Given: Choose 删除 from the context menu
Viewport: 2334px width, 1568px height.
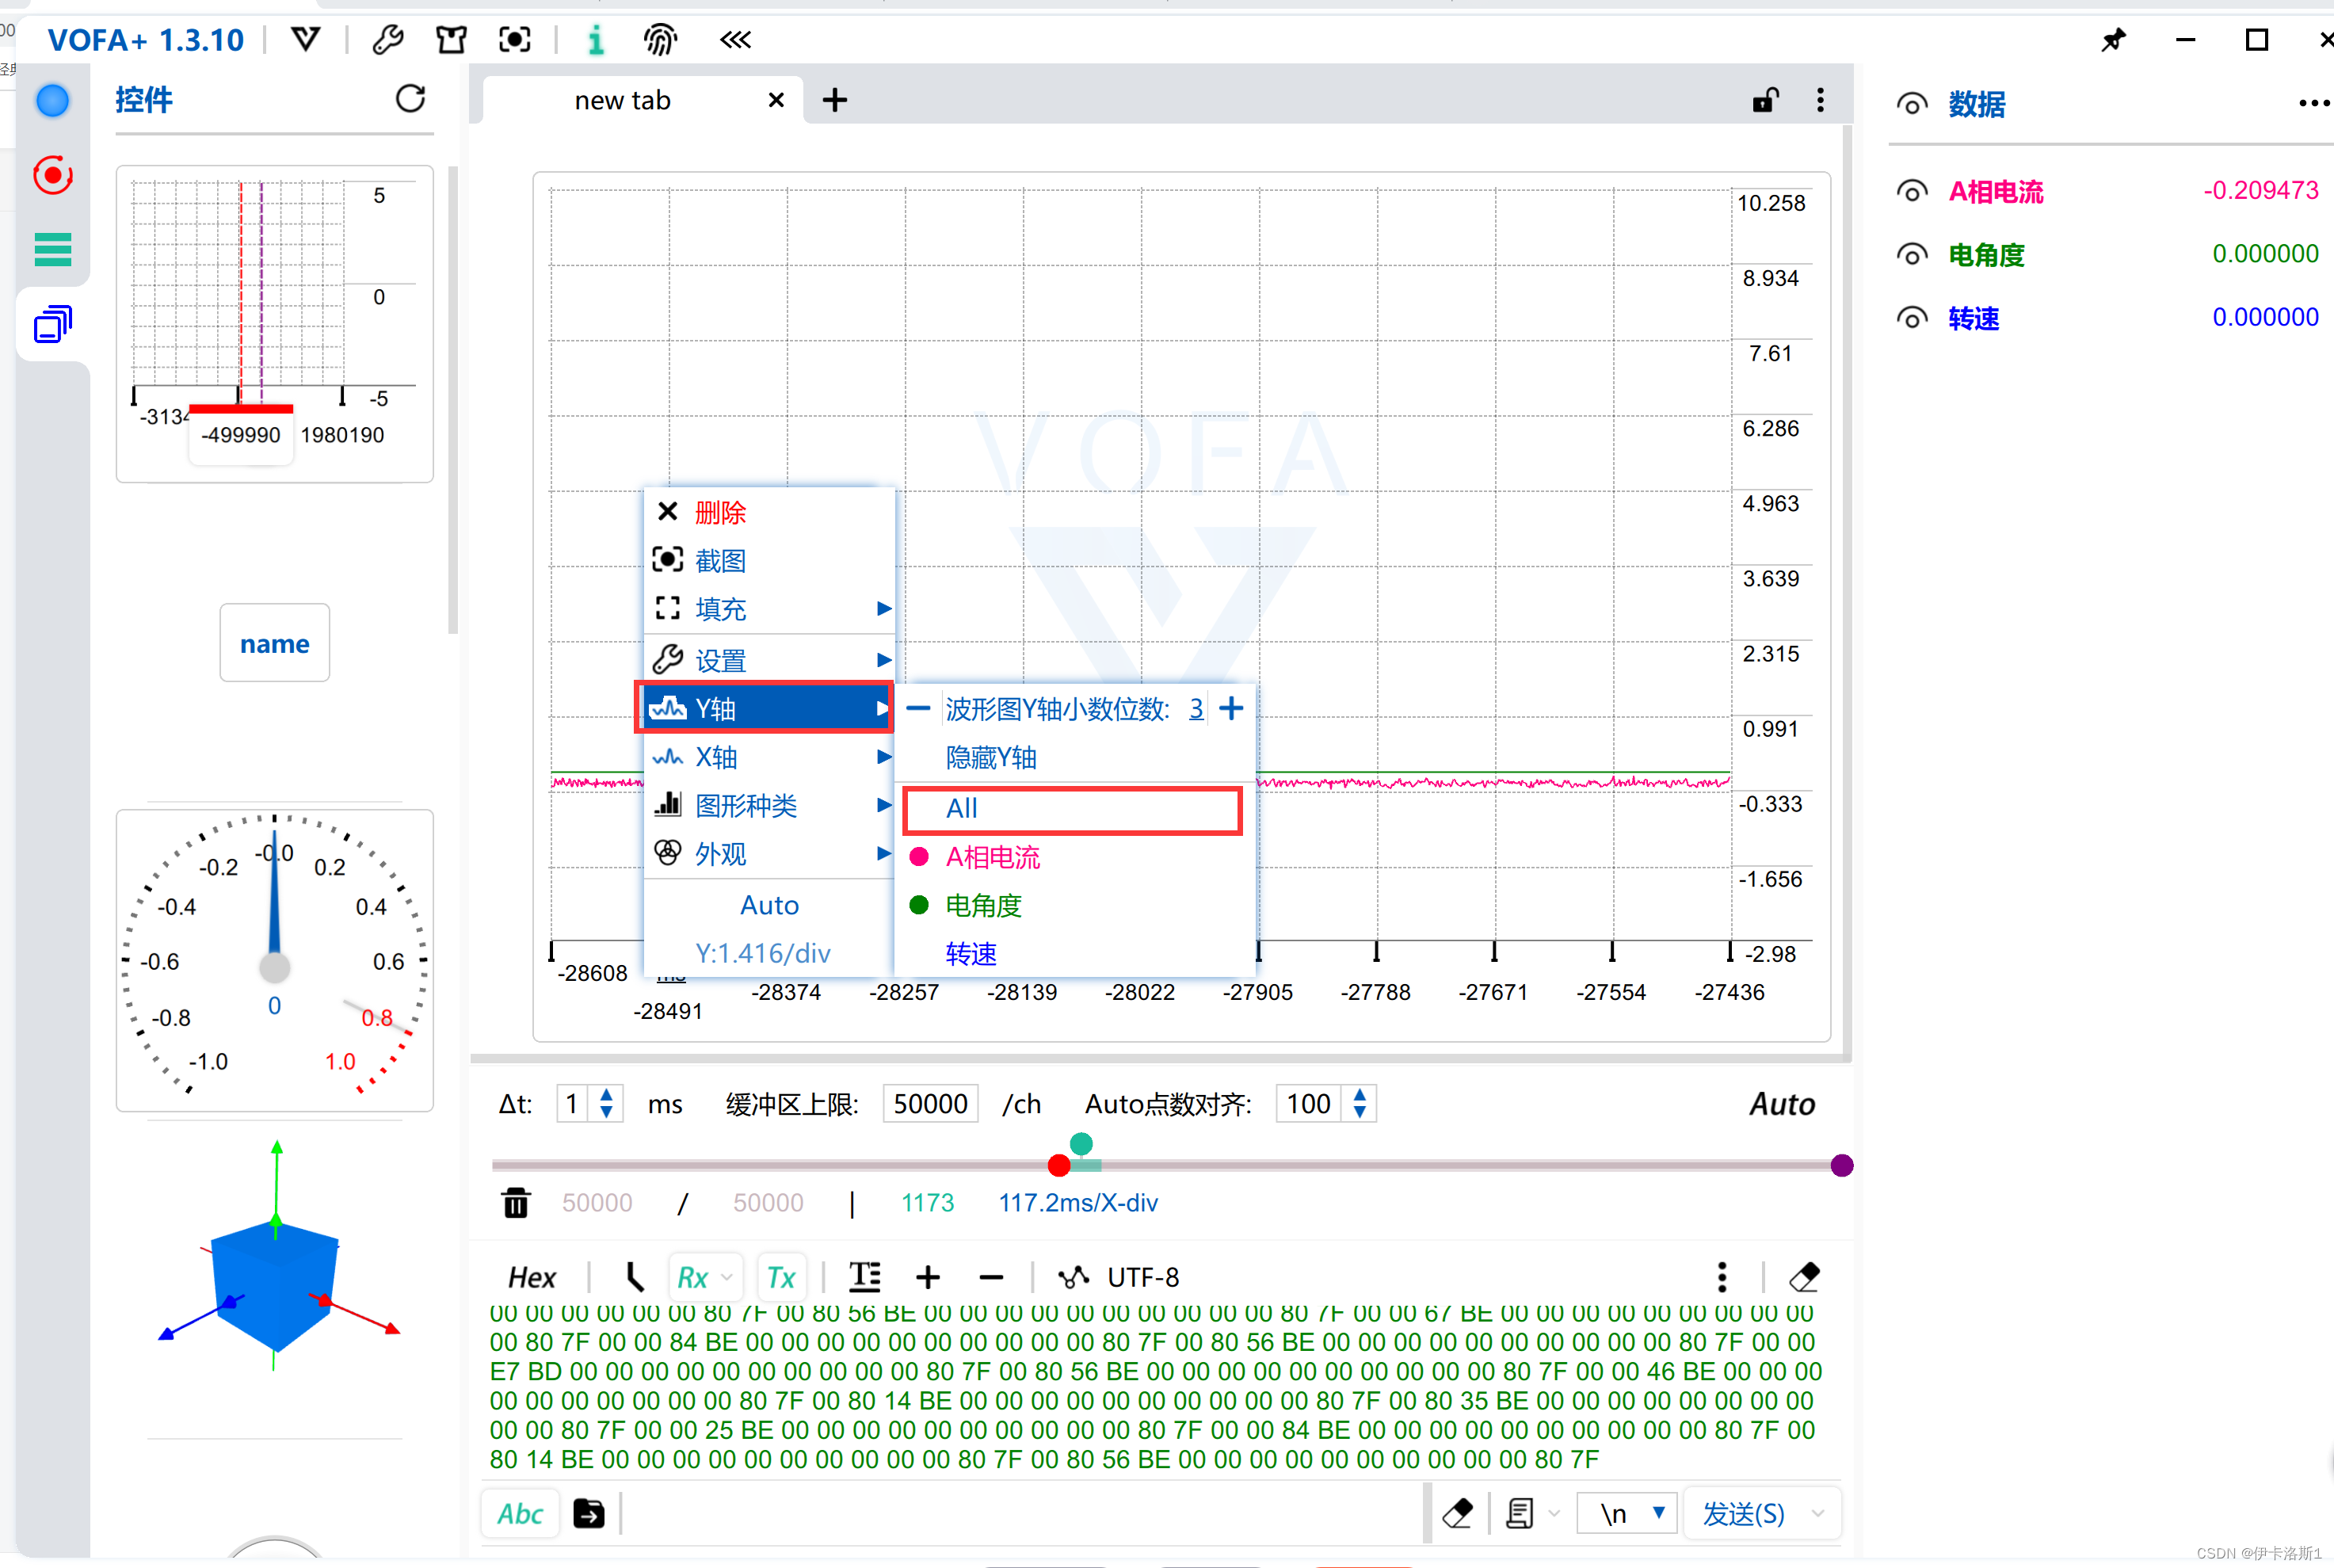Looking at the screenshot, I should coord(720,513).
